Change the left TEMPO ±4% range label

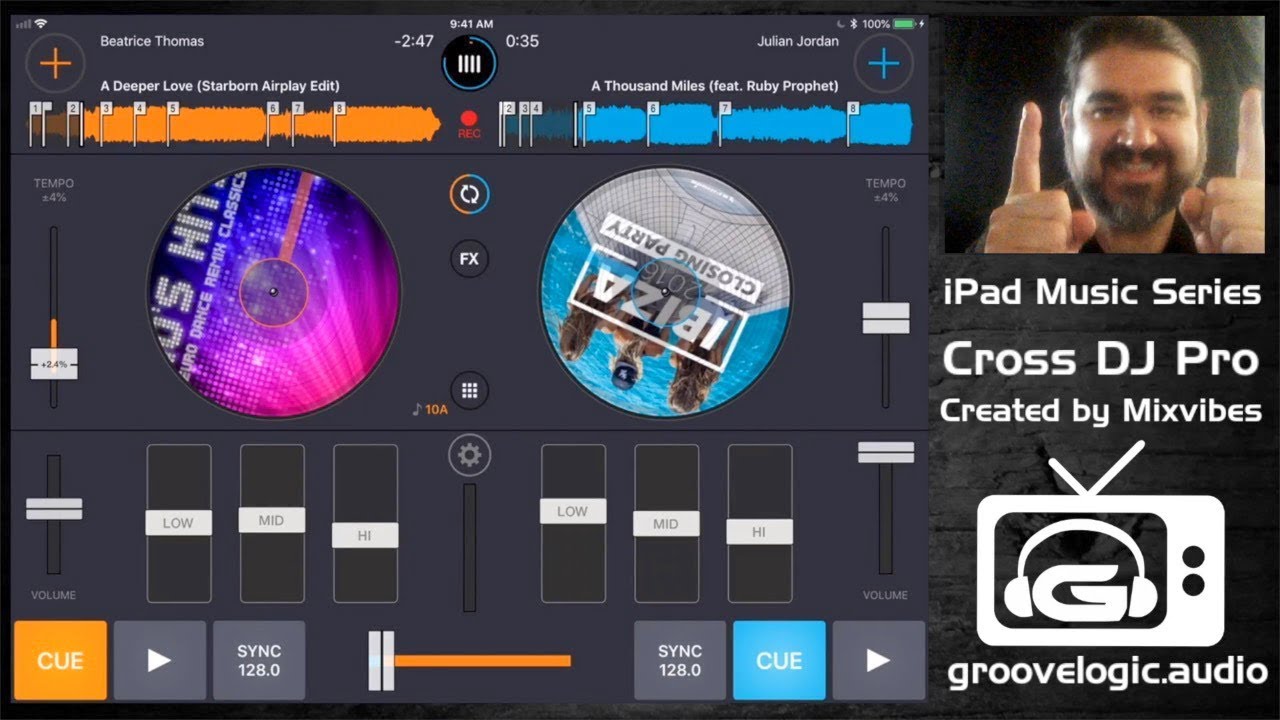(x=54, y=190)
